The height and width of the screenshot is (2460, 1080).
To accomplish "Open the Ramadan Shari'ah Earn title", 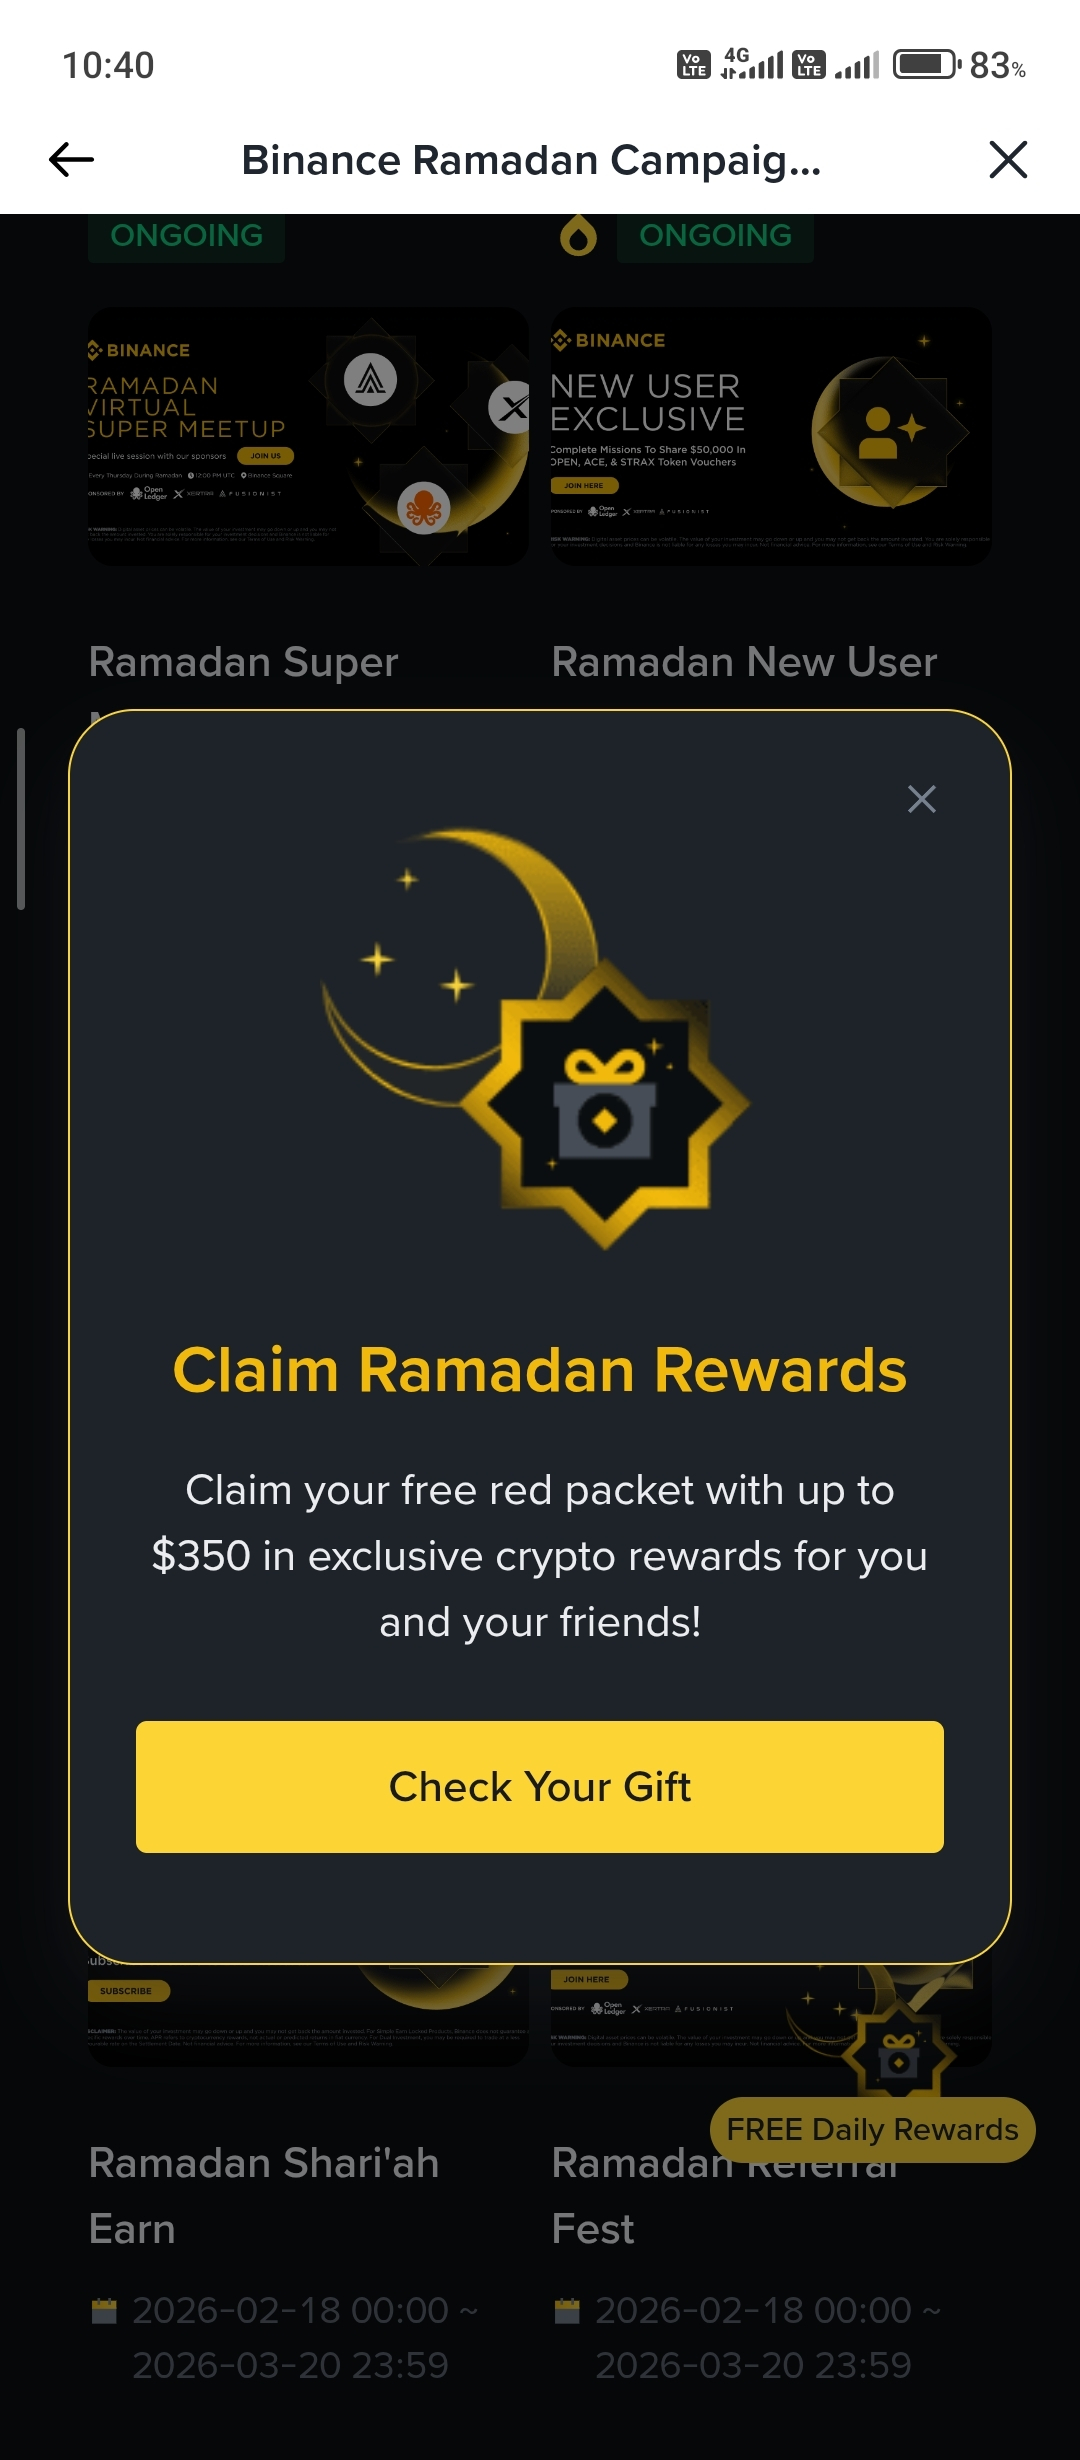I will coord(264,2196).
